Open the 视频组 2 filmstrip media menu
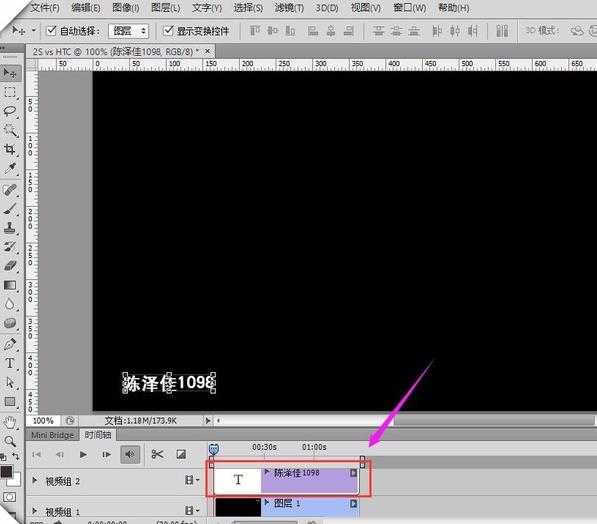 [192, 480]
